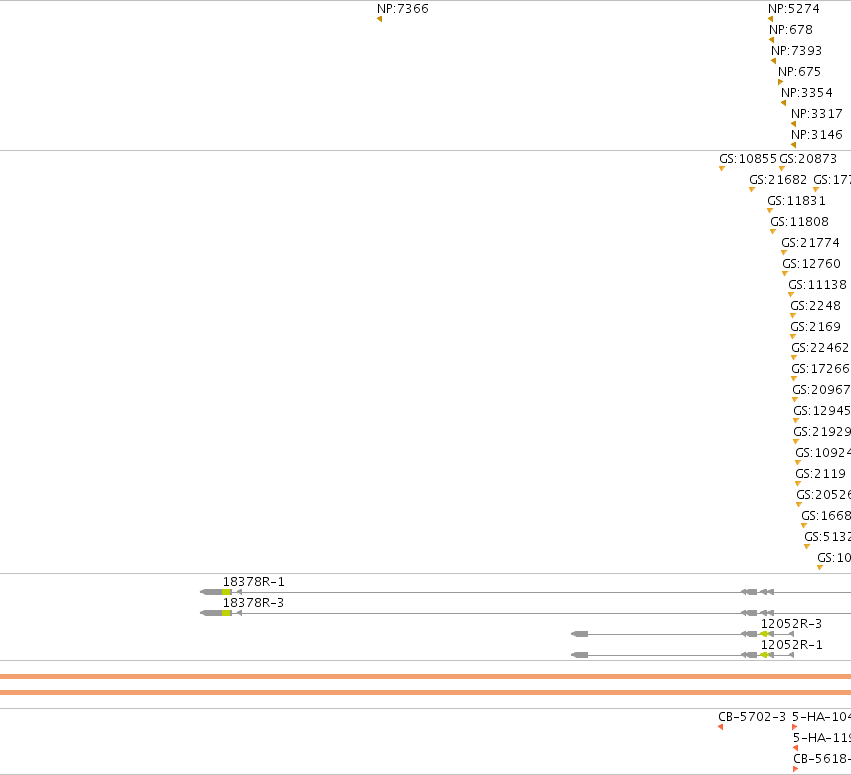851x775 pixels.
Task: Click the GS:11138 label
Action: point(817,285)
